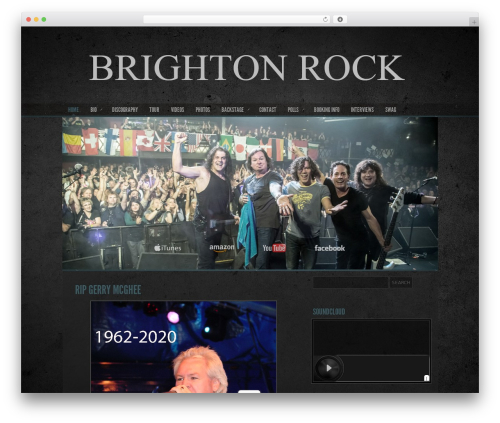Maximize window with the green button
This screenshot has height=423, width=500.
(44, 19)
